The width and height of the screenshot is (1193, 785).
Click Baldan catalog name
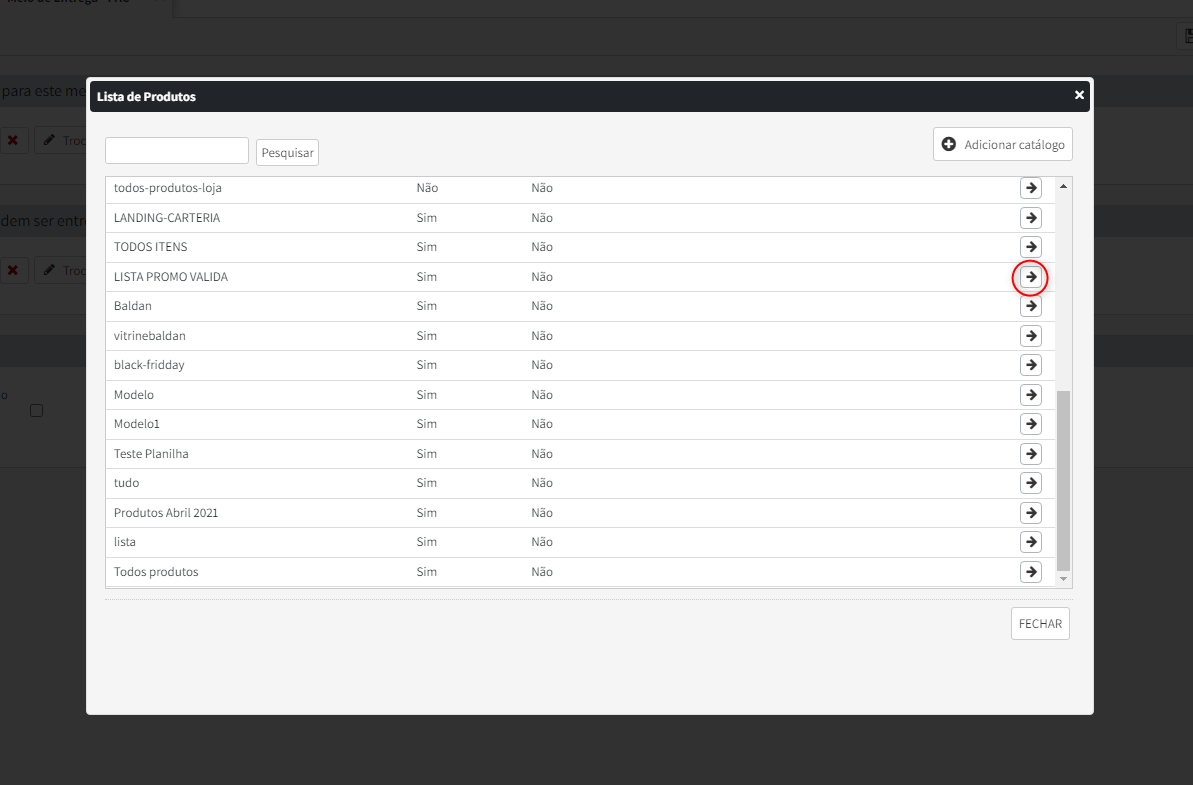[132, 306]
